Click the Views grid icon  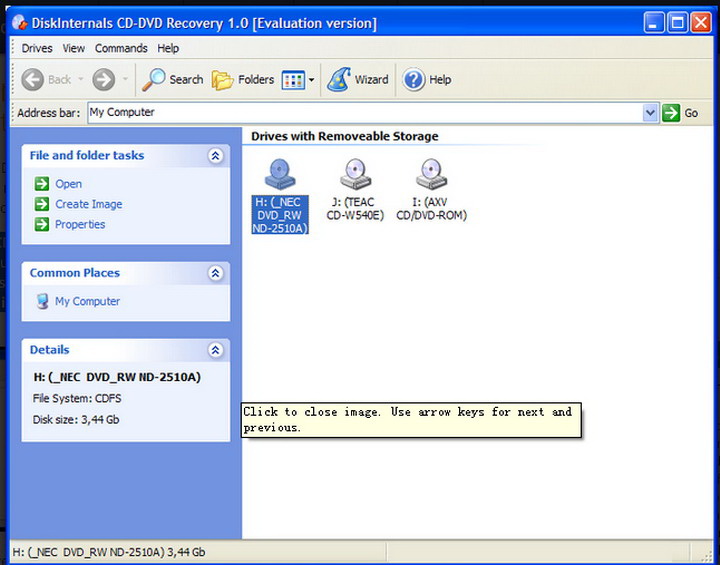[x=293, y=80]
